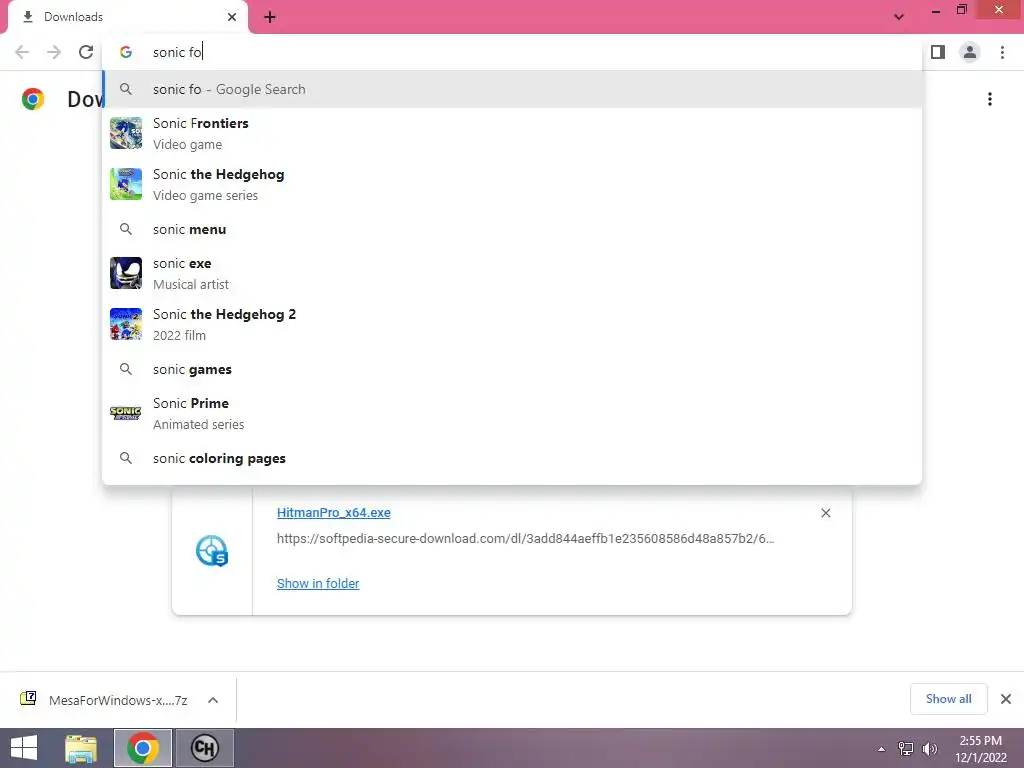Open a new tab with the plus icon

click(x=270, y=17)
